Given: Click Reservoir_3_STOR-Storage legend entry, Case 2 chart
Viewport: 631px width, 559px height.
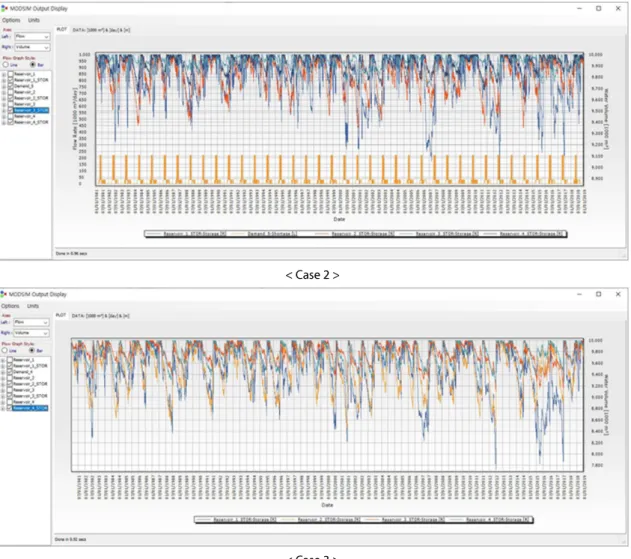Looking at the screenshot, I should coord(439,234).
